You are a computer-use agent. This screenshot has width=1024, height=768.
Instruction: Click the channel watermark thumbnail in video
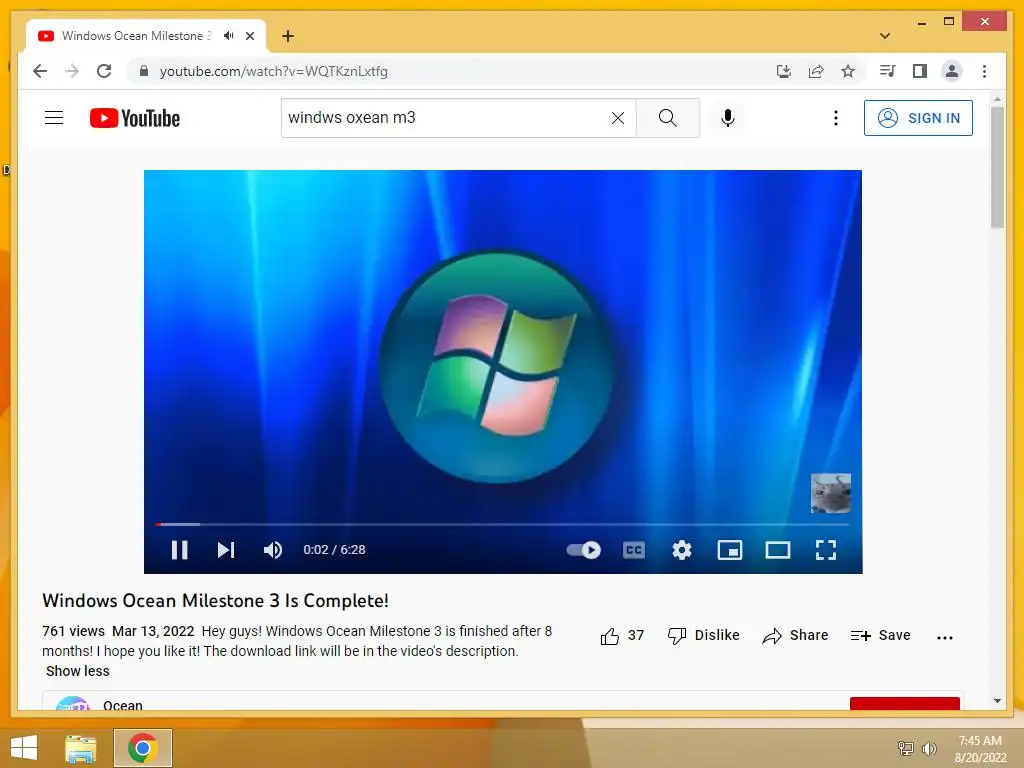coord(831,492)
